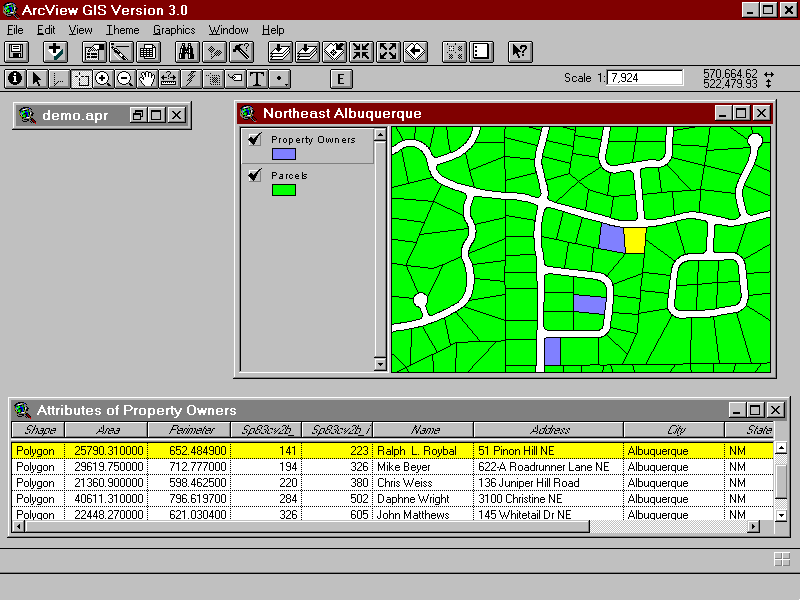Select the magnifier Zoom Out tool
This screenshot has height=600, width=800.
[125, 79]
